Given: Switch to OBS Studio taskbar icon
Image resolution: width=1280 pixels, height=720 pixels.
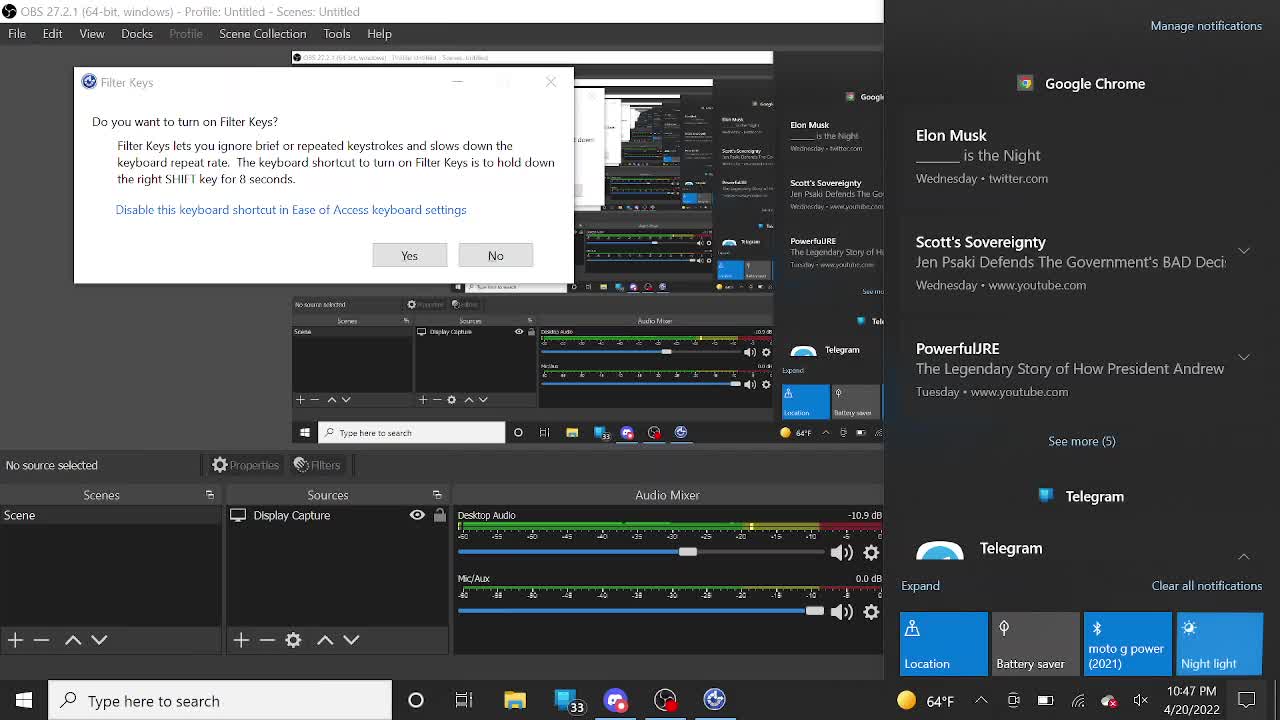Looking at the screenshot, I should coord(665,700).
